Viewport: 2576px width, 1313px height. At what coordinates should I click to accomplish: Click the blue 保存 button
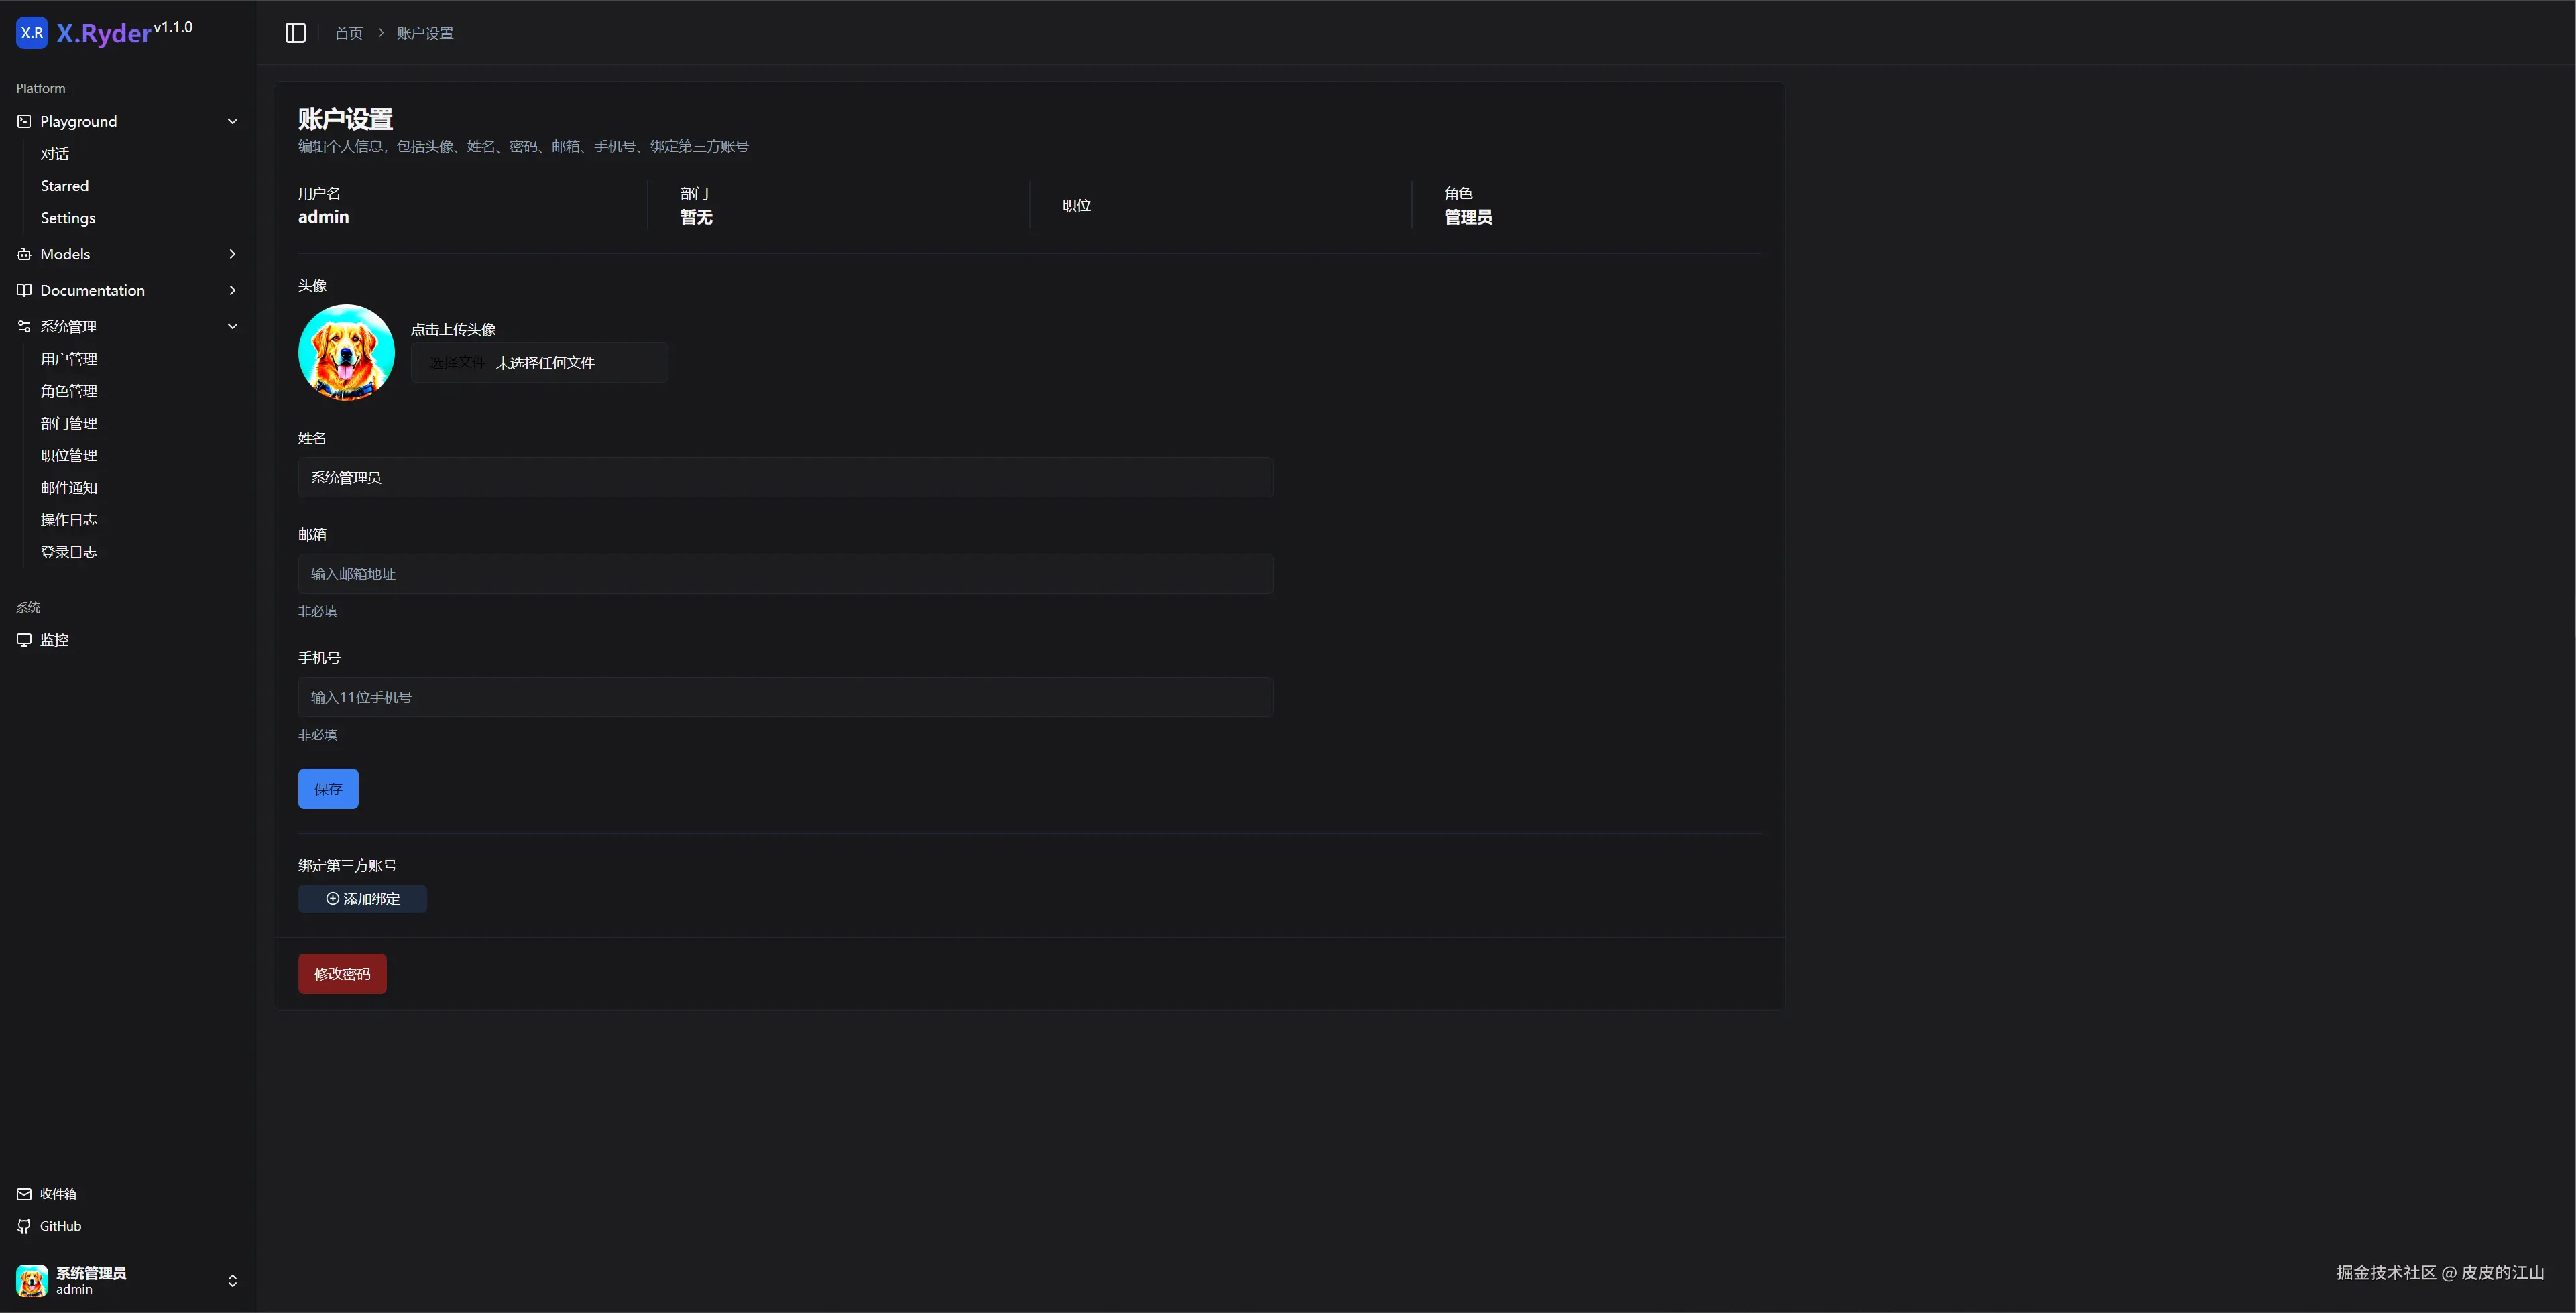pos(328,789)
